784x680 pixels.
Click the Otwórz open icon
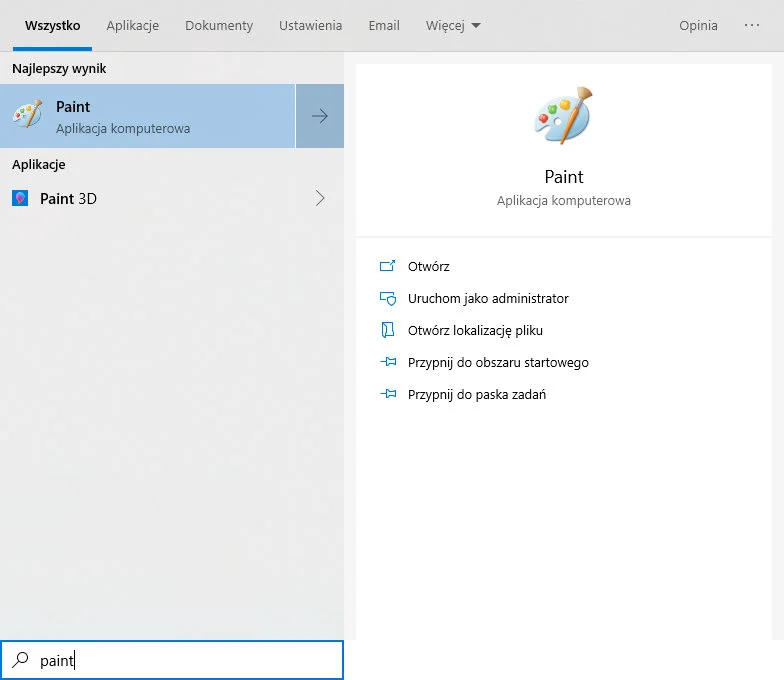(388, 267)
